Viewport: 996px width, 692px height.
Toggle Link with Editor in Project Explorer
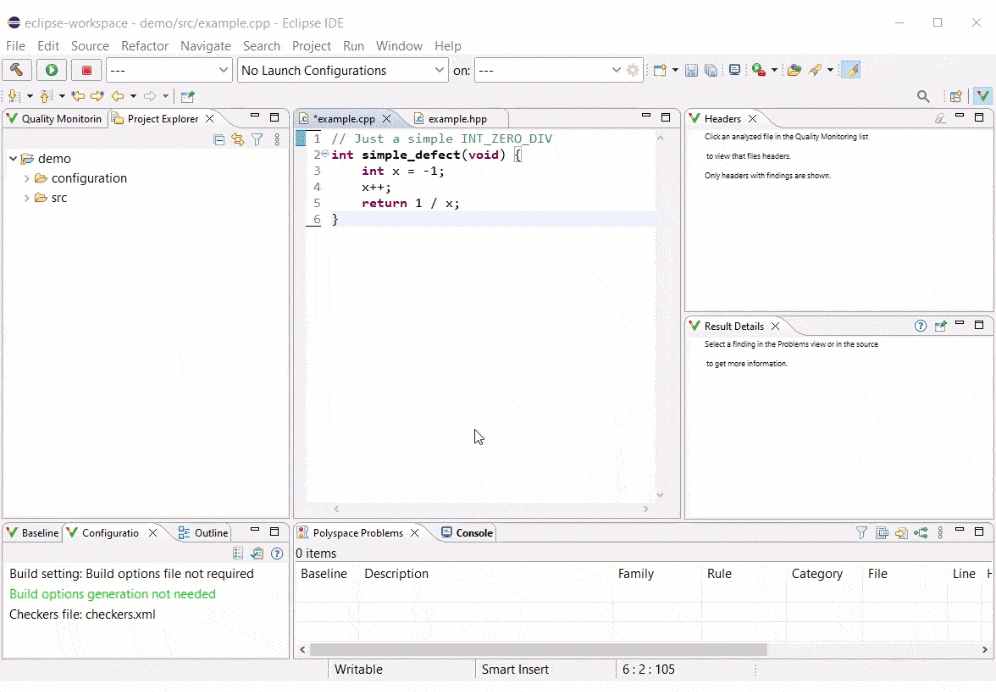point(240,140)
